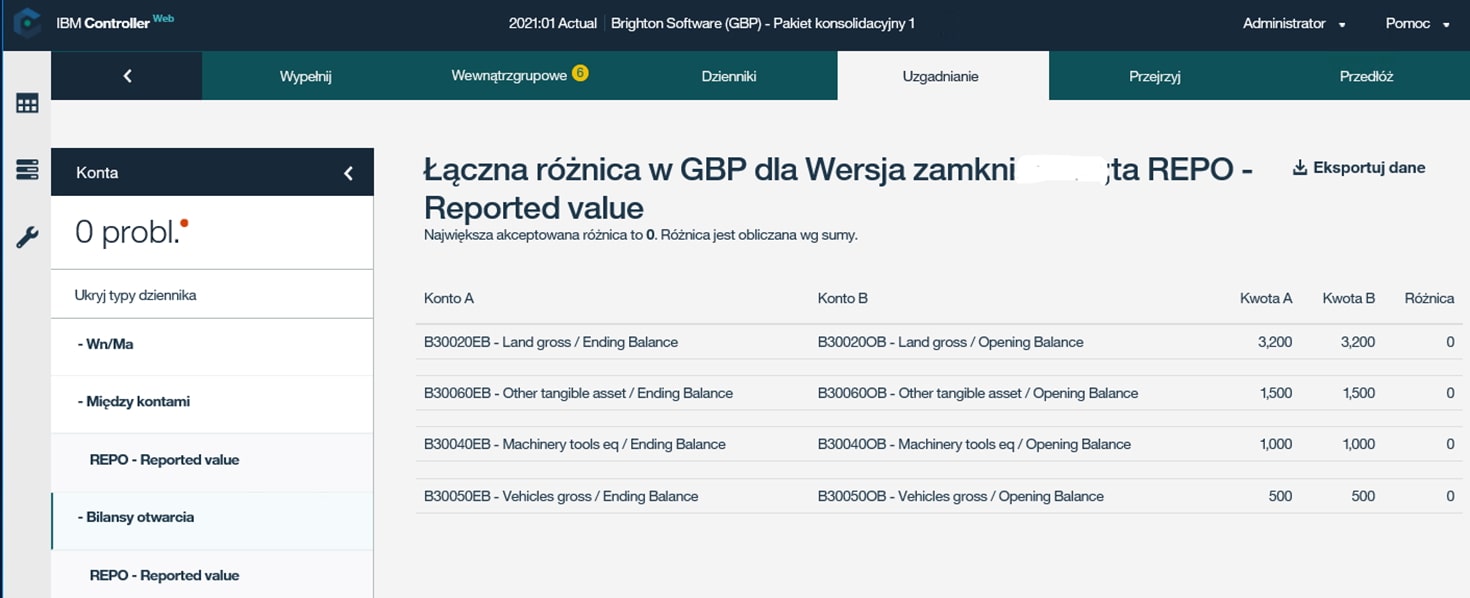Open the server stack icon in sidebar

(27, 170)
